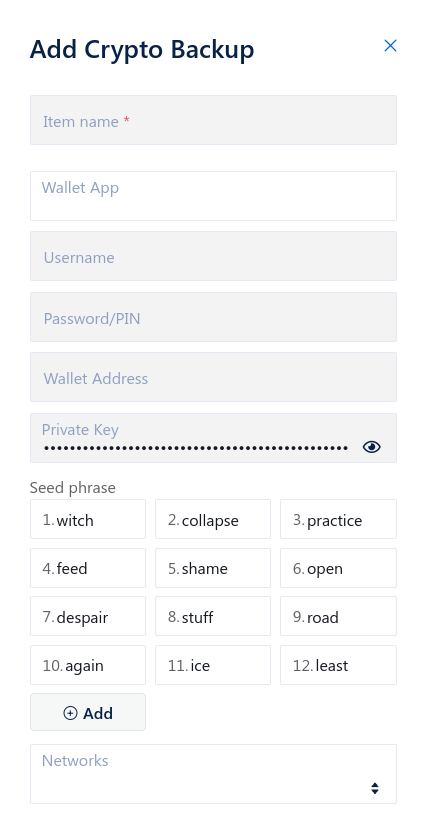Edit seed word 2 collapse
The width and height of the screenshot is (424, 815).
[213, 519]
